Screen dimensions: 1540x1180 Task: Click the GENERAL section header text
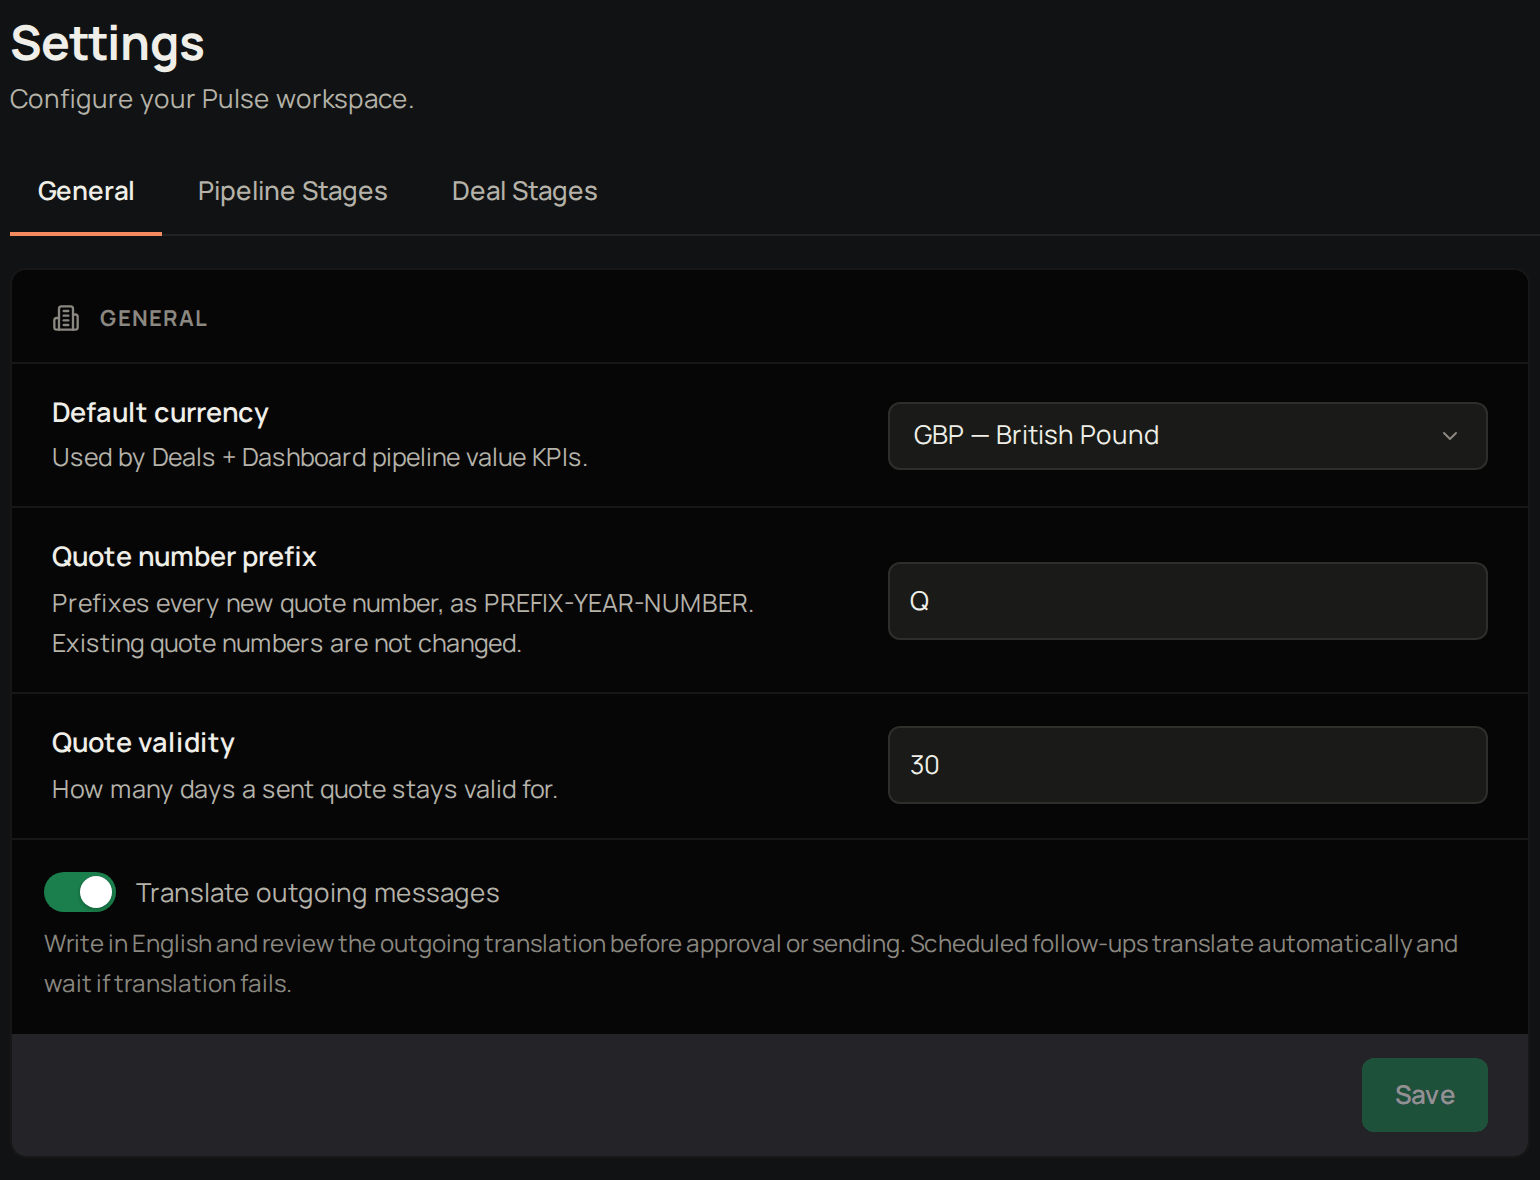pyautogui.click(x=154, y=318)
